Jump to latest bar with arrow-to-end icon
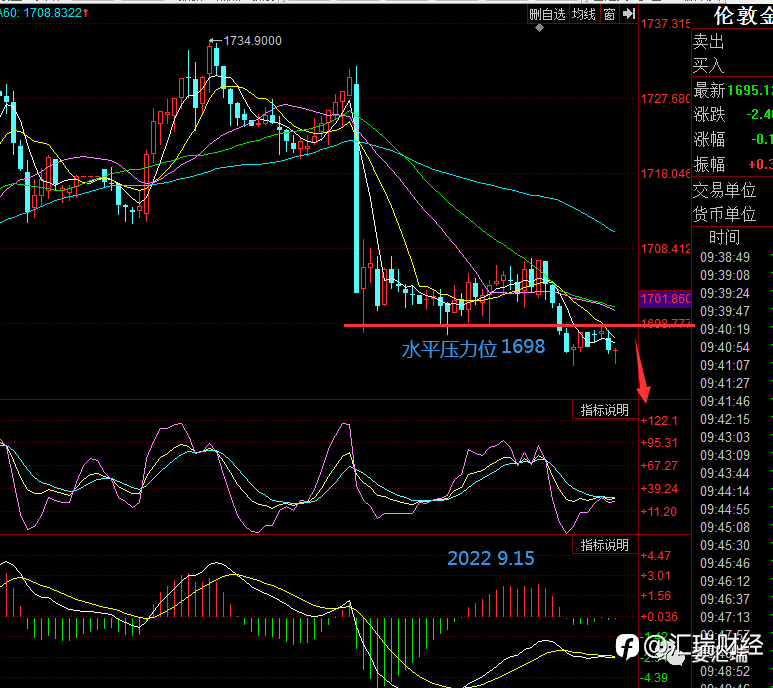 click(x=629, y=15)
